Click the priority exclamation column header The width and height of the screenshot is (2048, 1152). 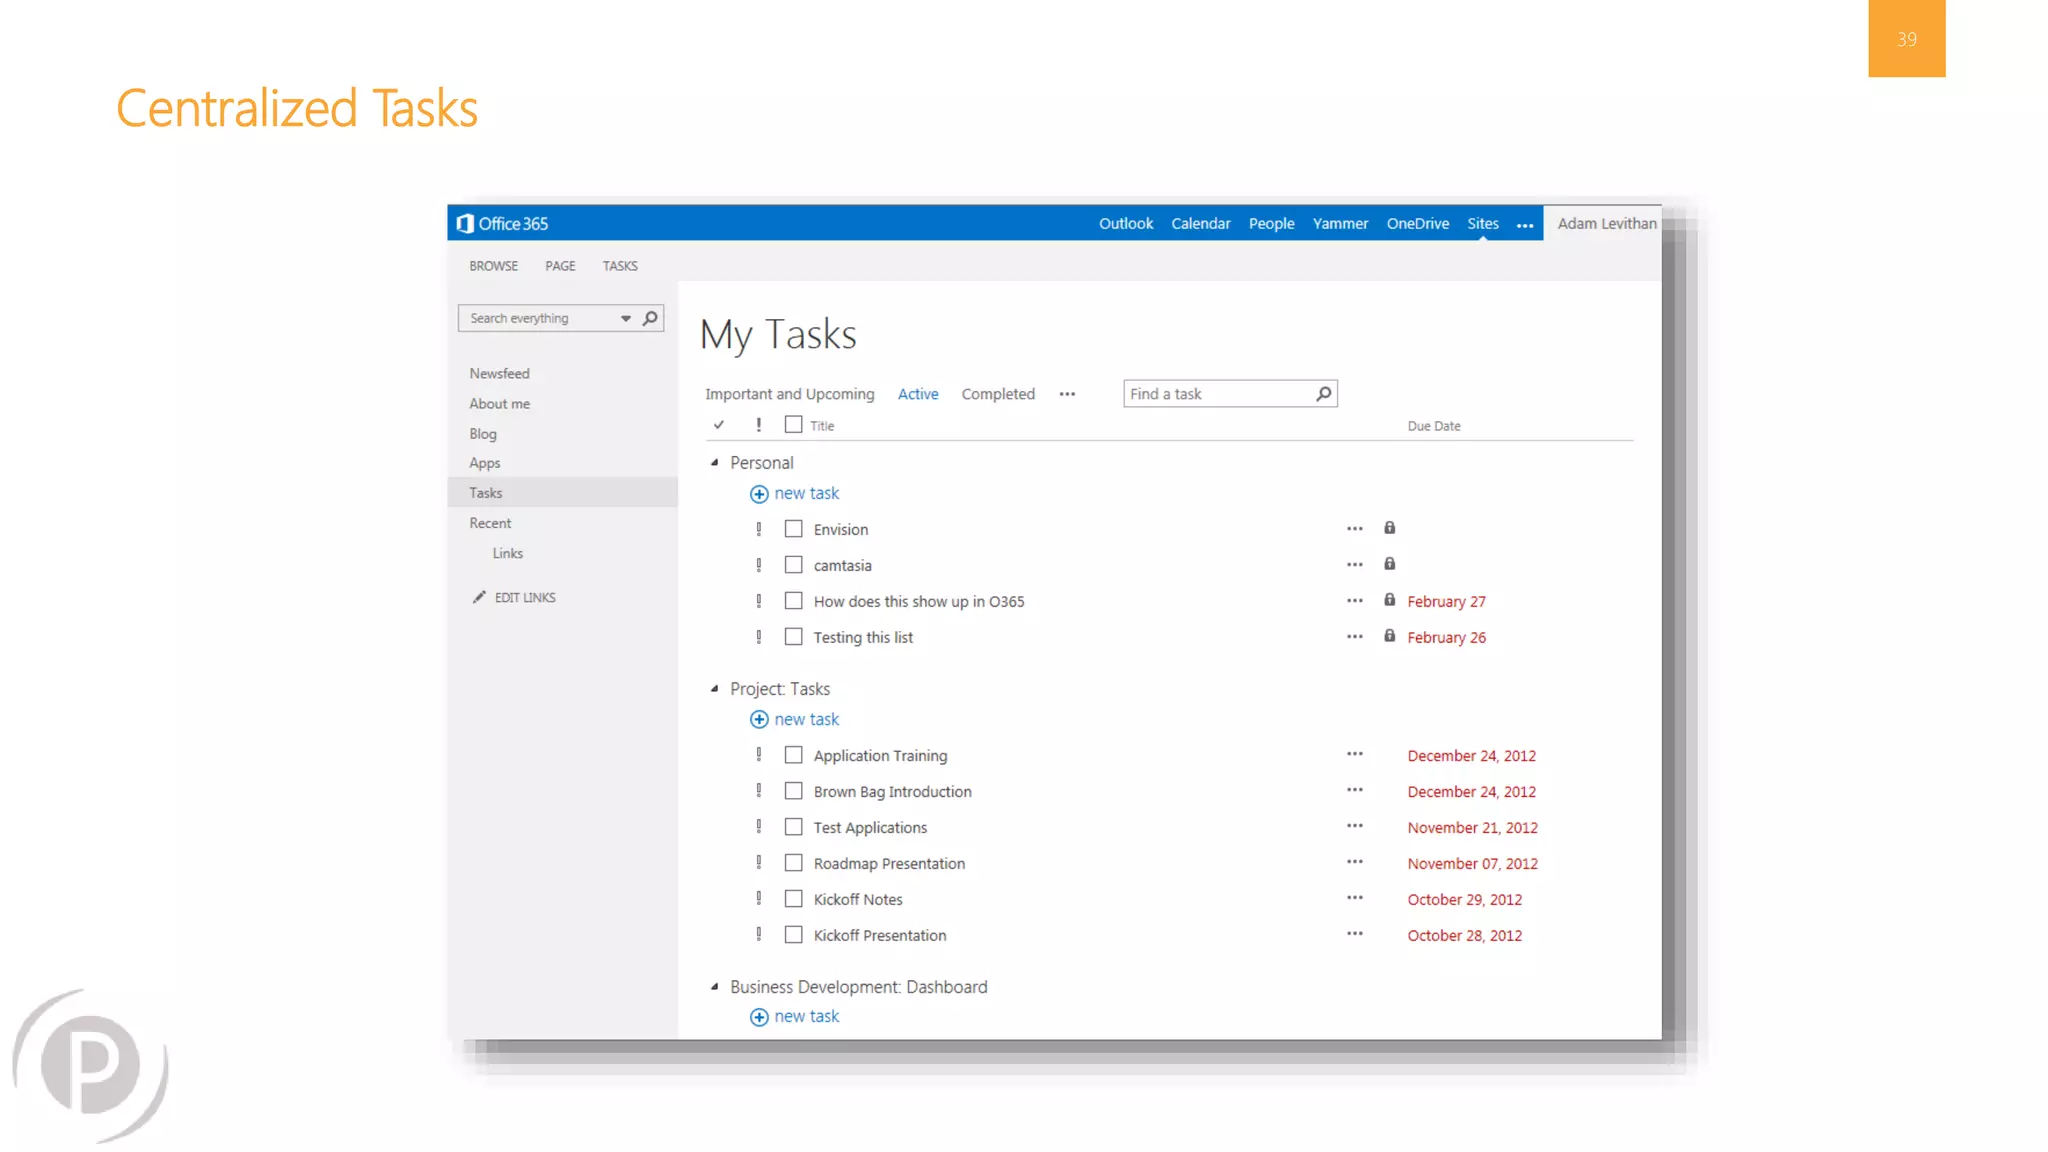point(759,425)
